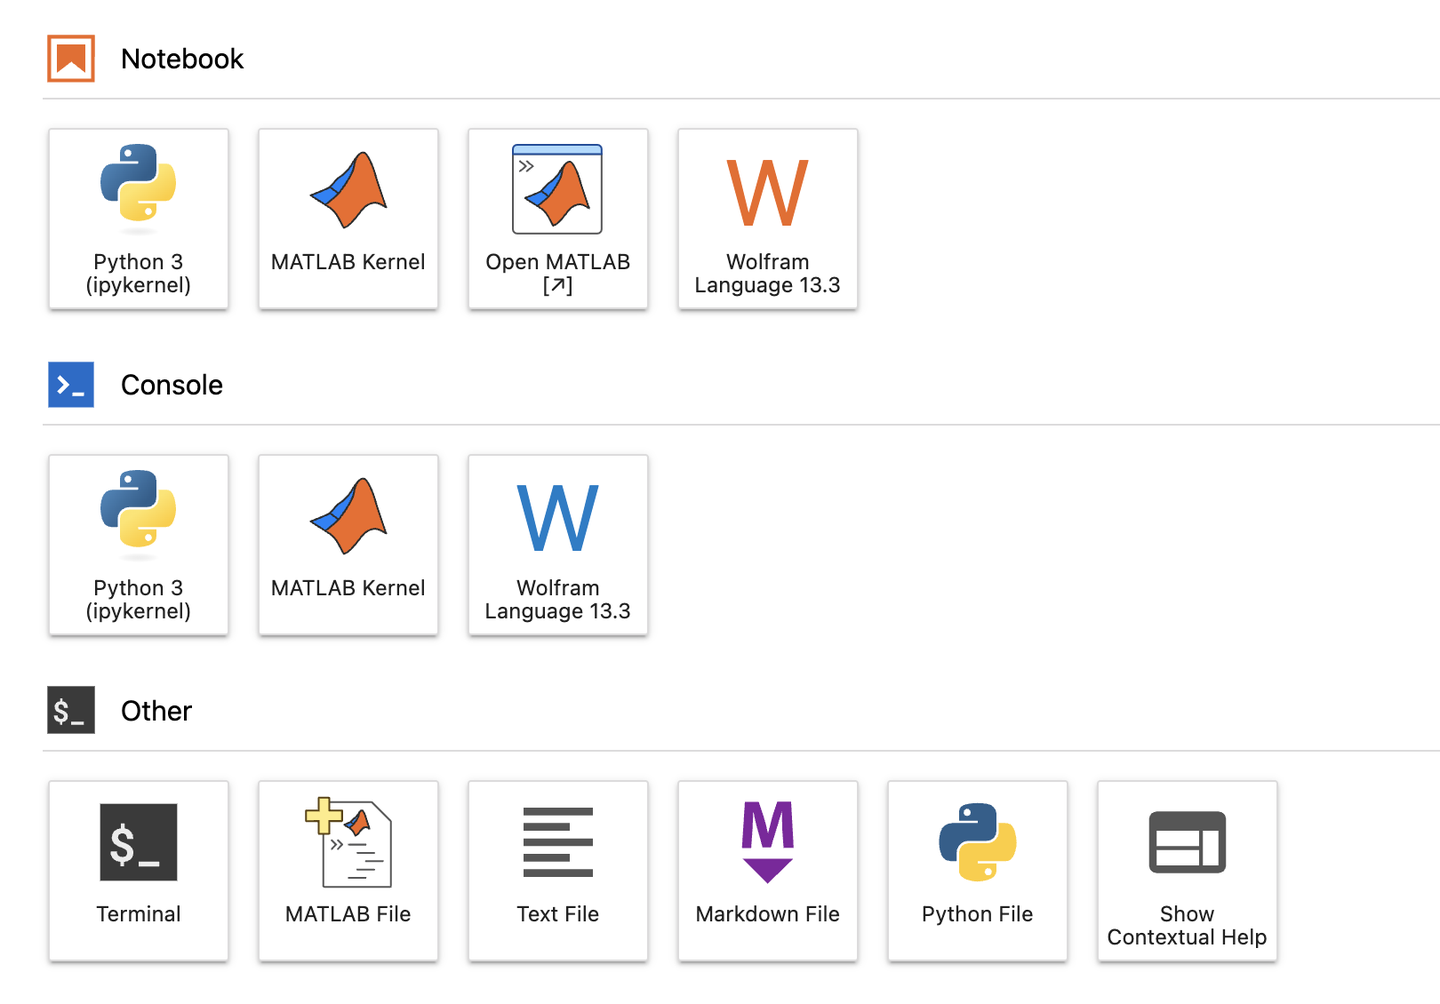Launch a Python 3 (ipykernel) notebook
Screen dimensions: 1440x1004
point(138,219)
